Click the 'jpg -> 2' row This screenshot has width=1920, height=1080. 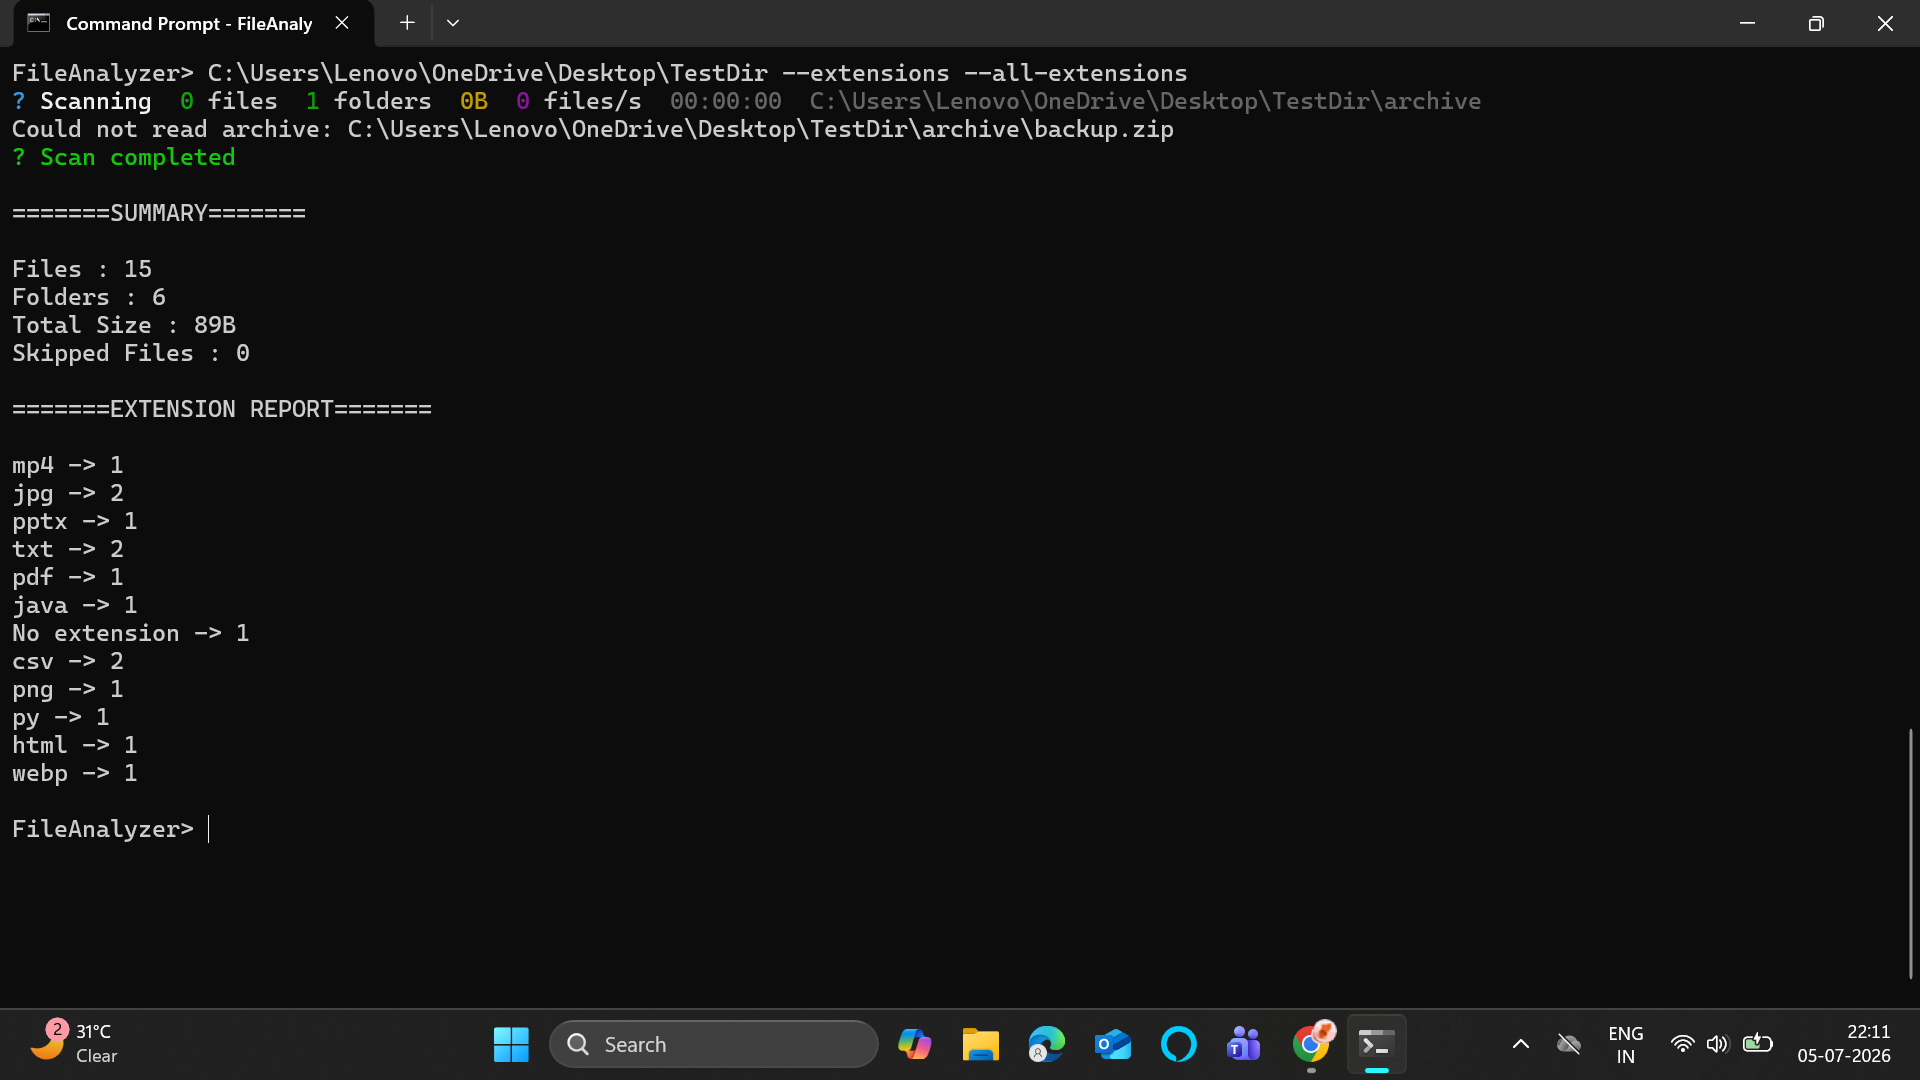68,493
